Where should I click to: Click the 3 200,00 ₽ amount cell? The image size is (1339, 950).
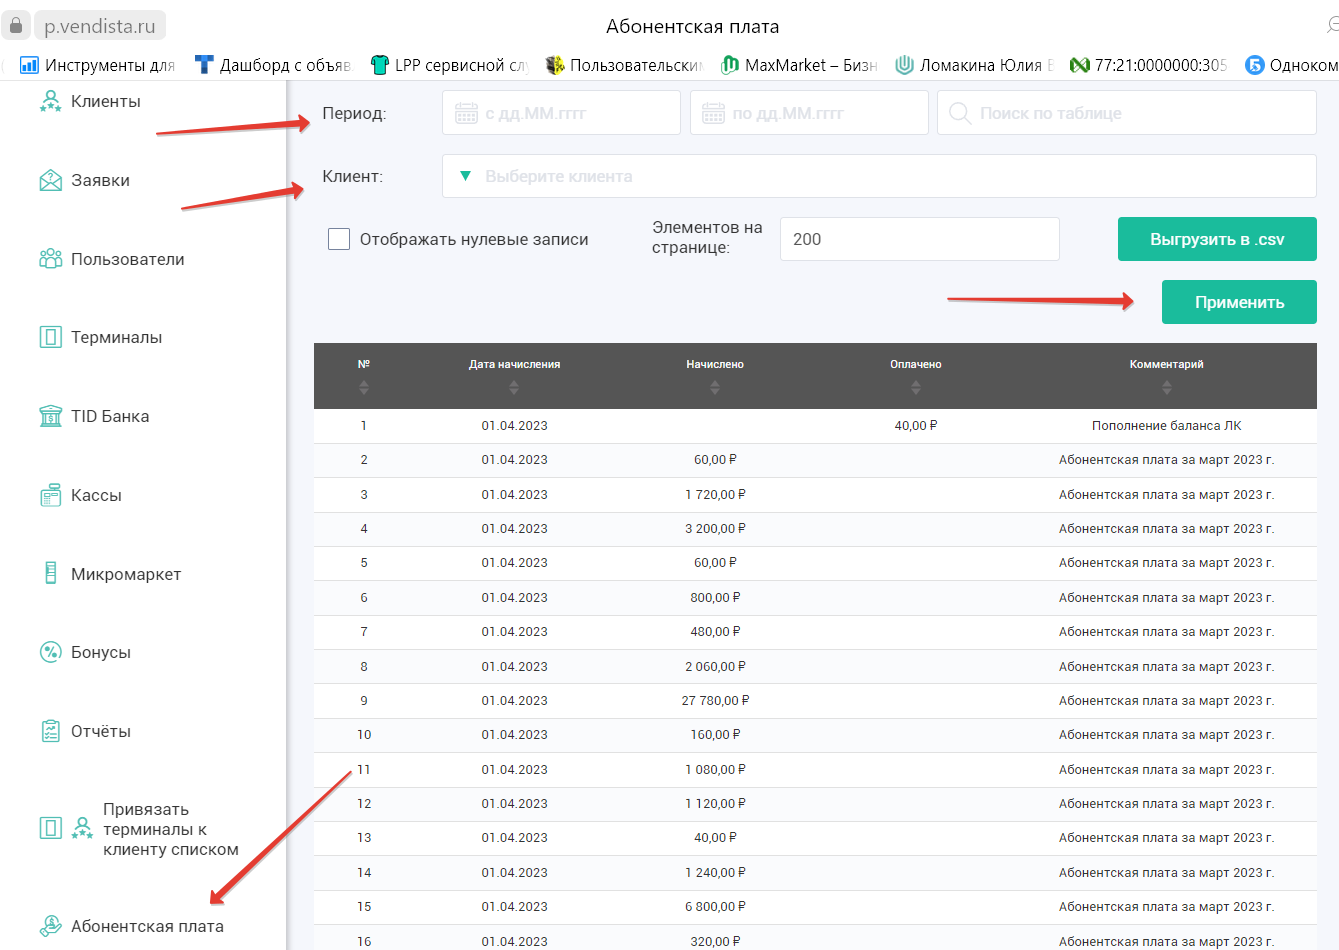coord(715,528)
